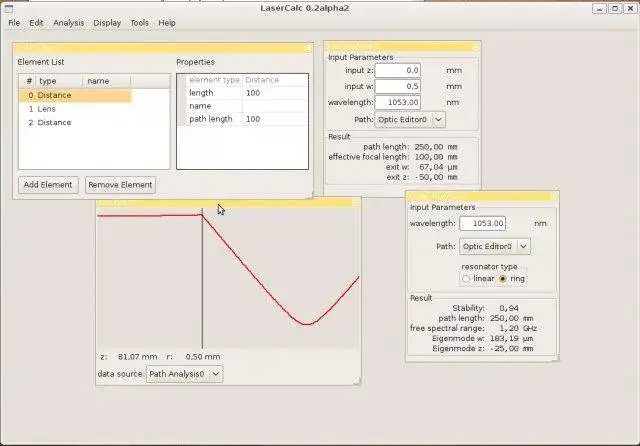640x446 pixels.
Task: Click the name column header
Action: (x=106, y=81)
